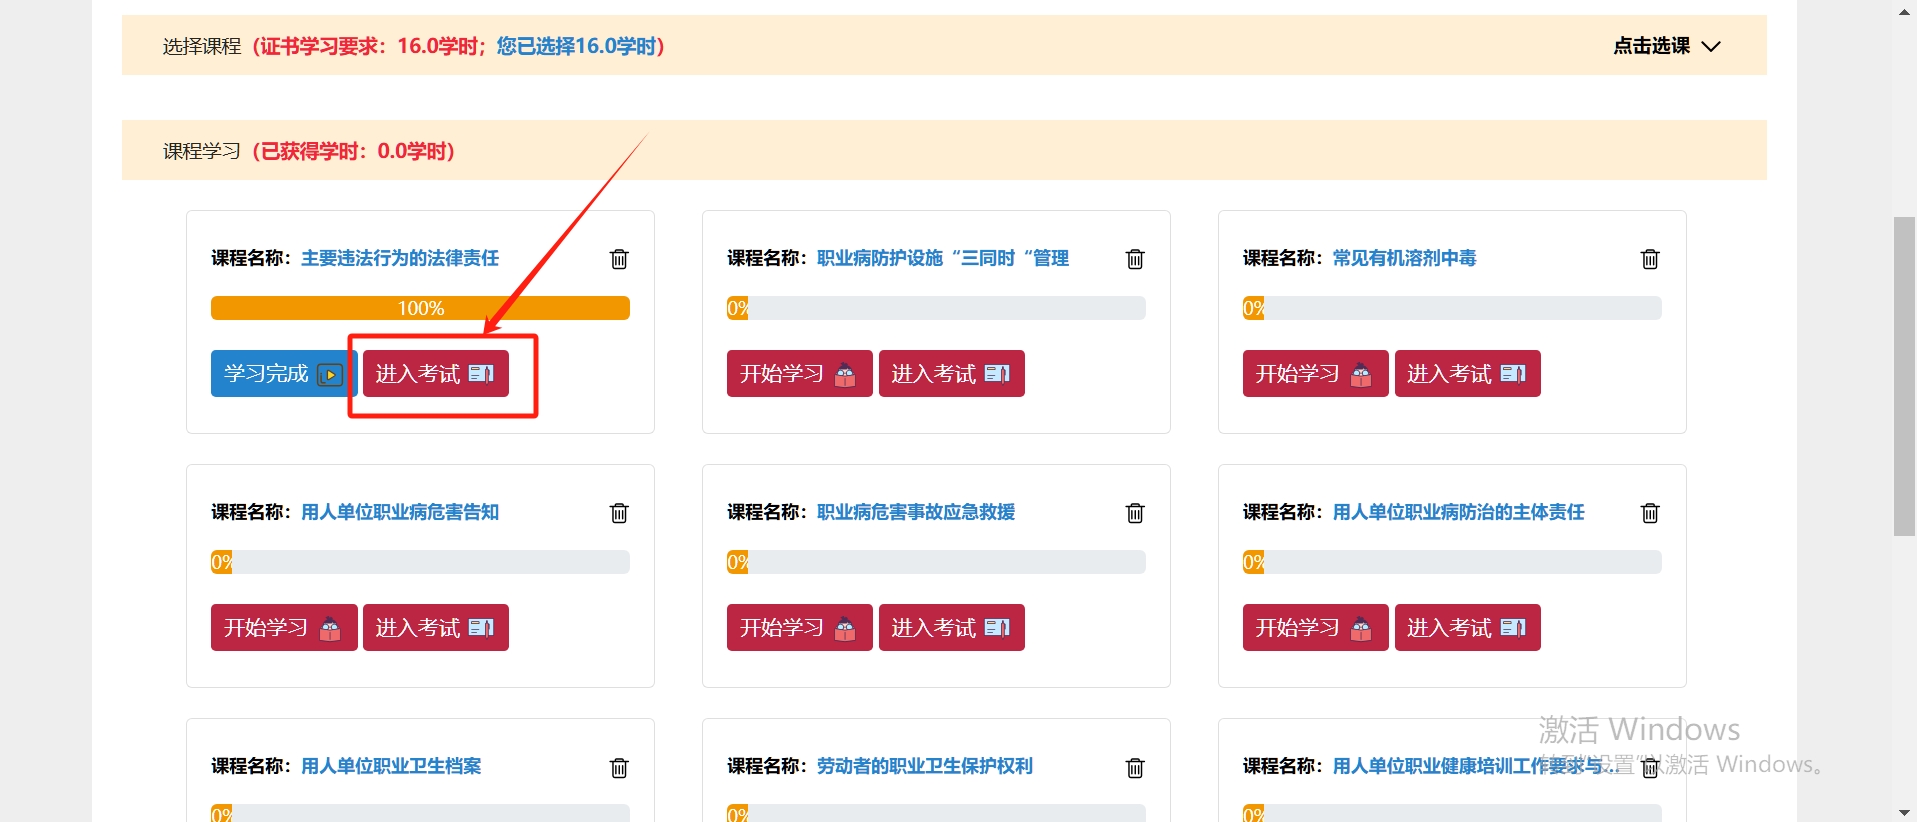Click 开始学习 for 常见有机溶剂中毒
The width and height of the screenshot is (1917, 822).
pos(1316,373)
